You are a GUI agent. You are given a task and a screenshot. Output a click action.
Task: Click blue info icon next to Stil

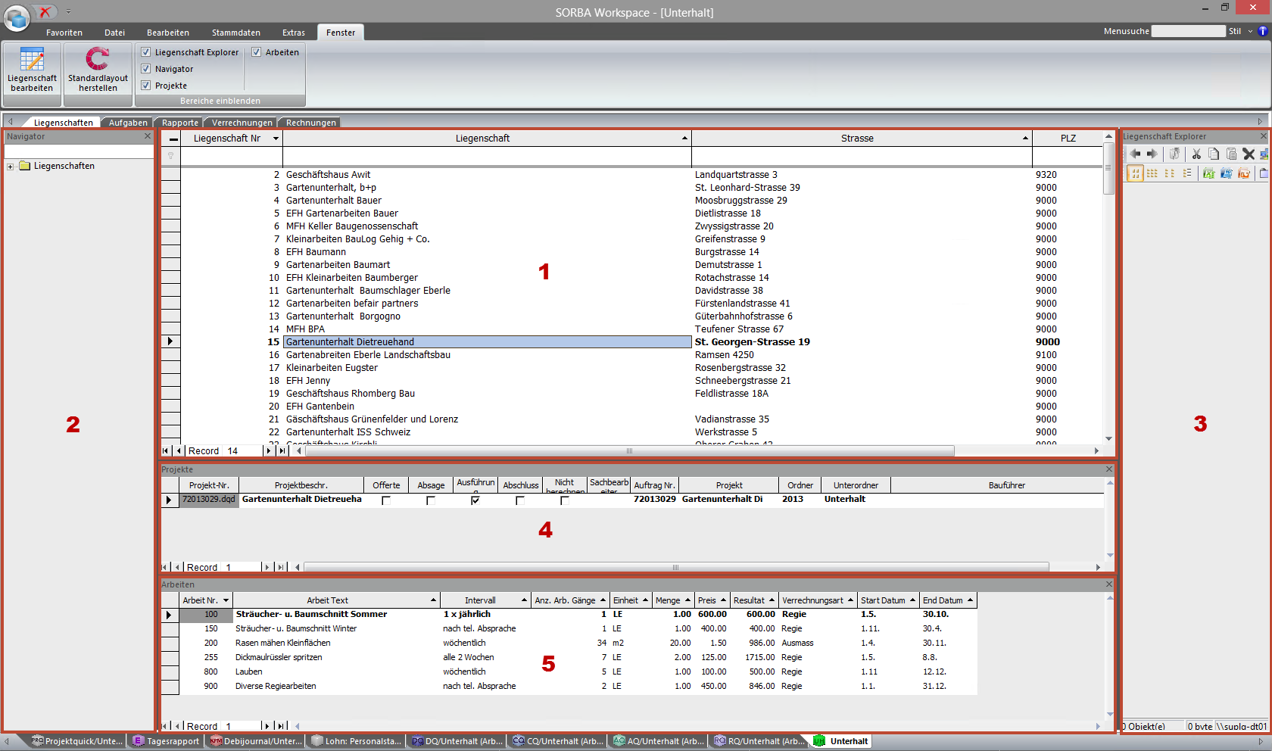tap(1262, 32)
